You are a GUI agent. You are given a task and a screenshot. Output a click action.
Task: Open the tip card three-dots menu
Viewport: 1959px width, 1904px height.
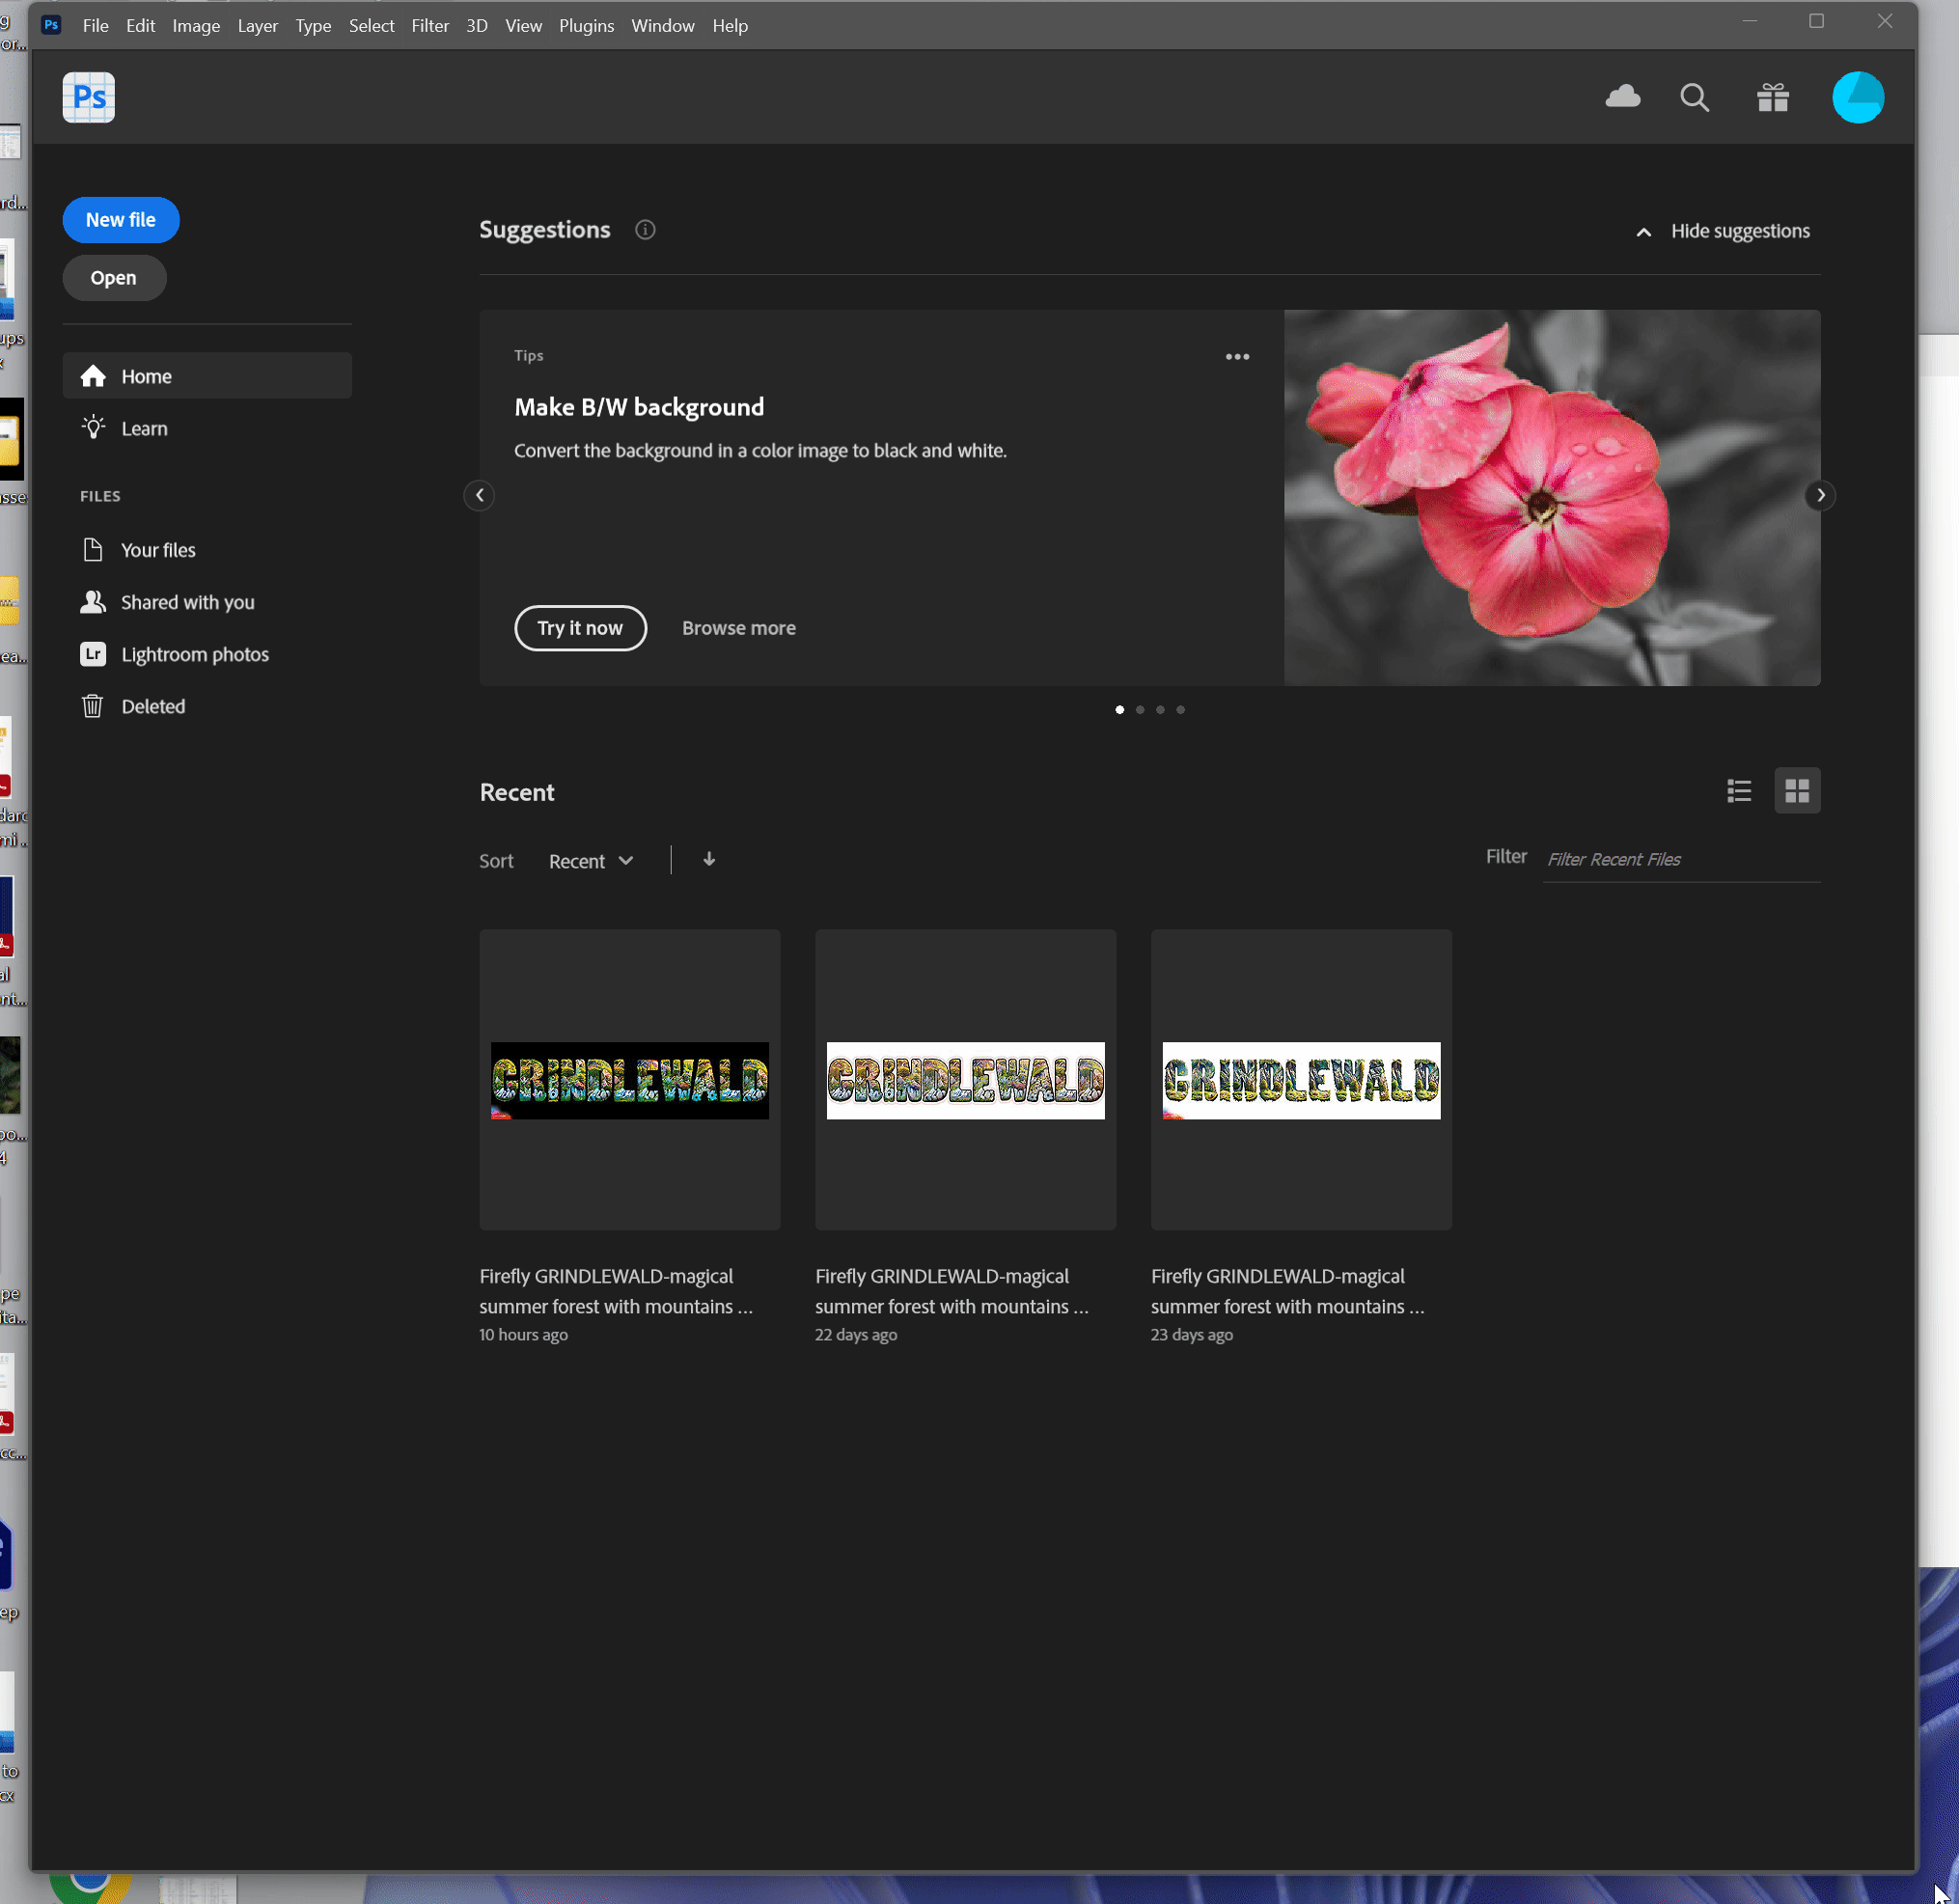pyautogui.click(x=1237, y=357)
